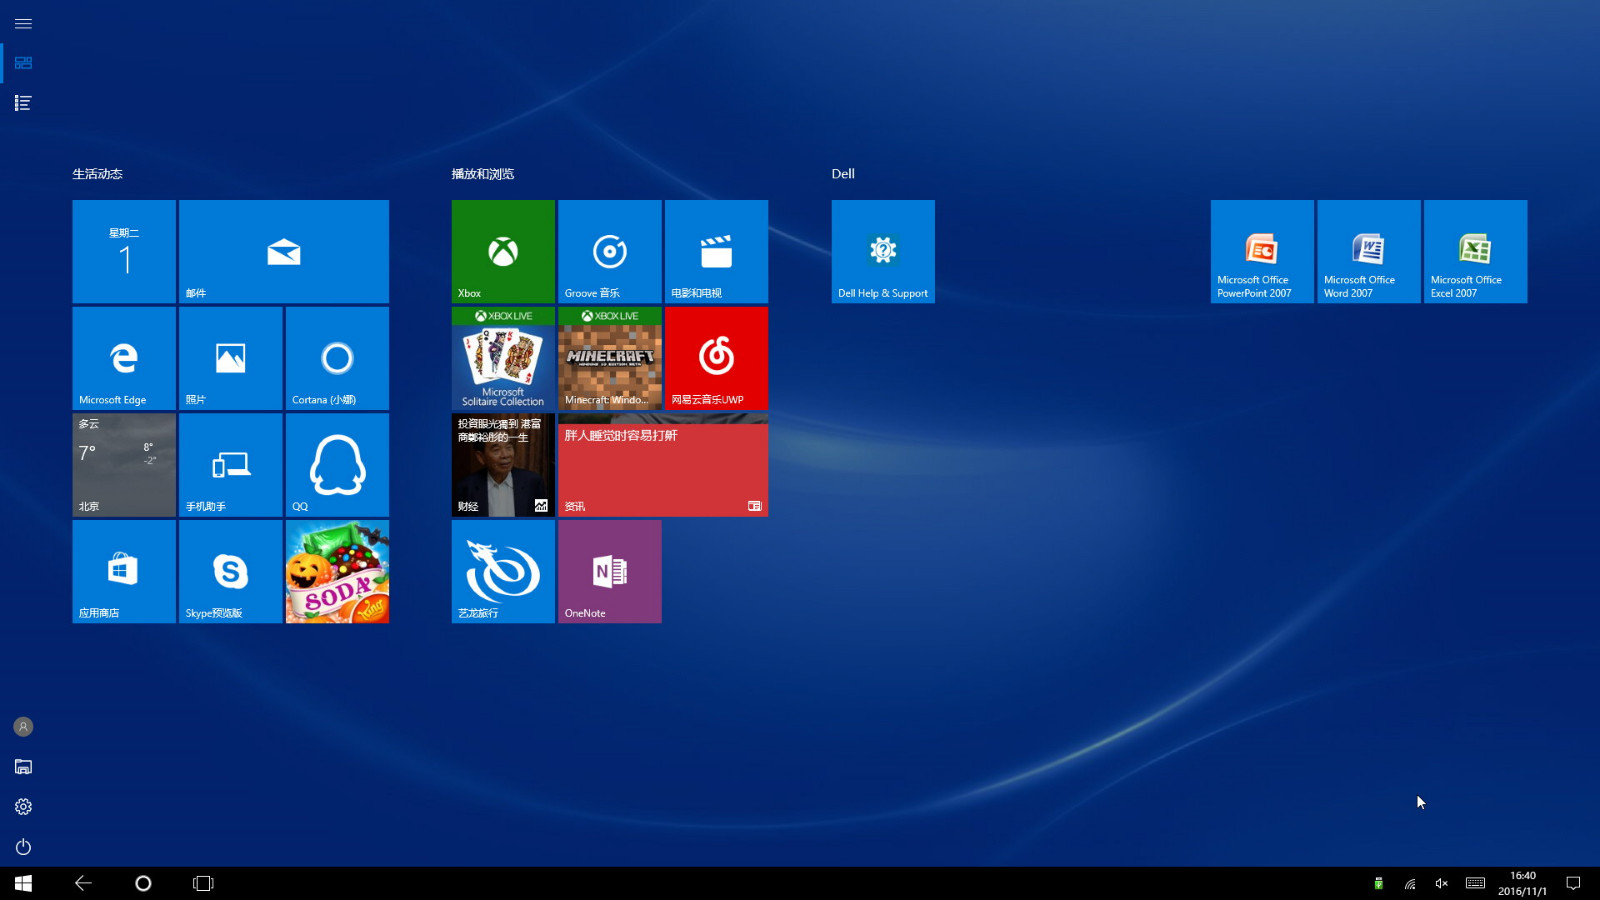Open the Candy Crush Soda tile
The width and height of the screenshot is (1600, 900).
pos(337,571)
